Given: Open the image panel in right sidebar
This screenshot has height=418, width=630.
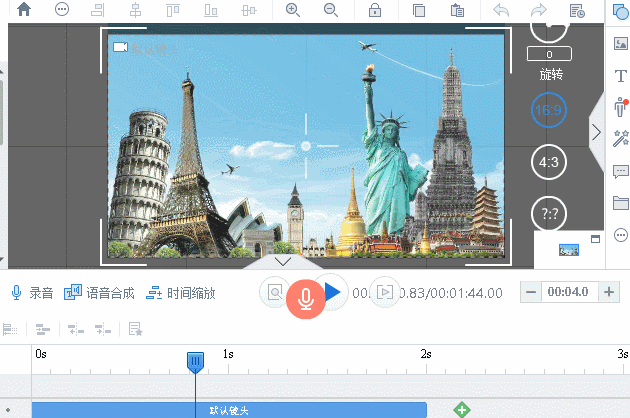Looking at the screenshot, I should click(x=620, y=44).
